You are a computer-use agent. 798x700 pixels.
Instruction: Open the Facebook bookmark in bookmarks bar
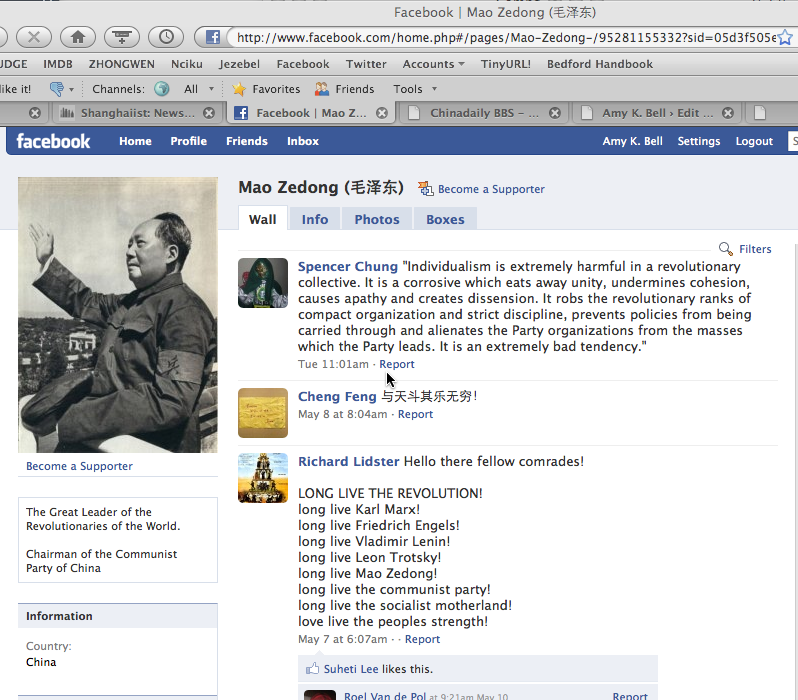(x=303, y=64)
